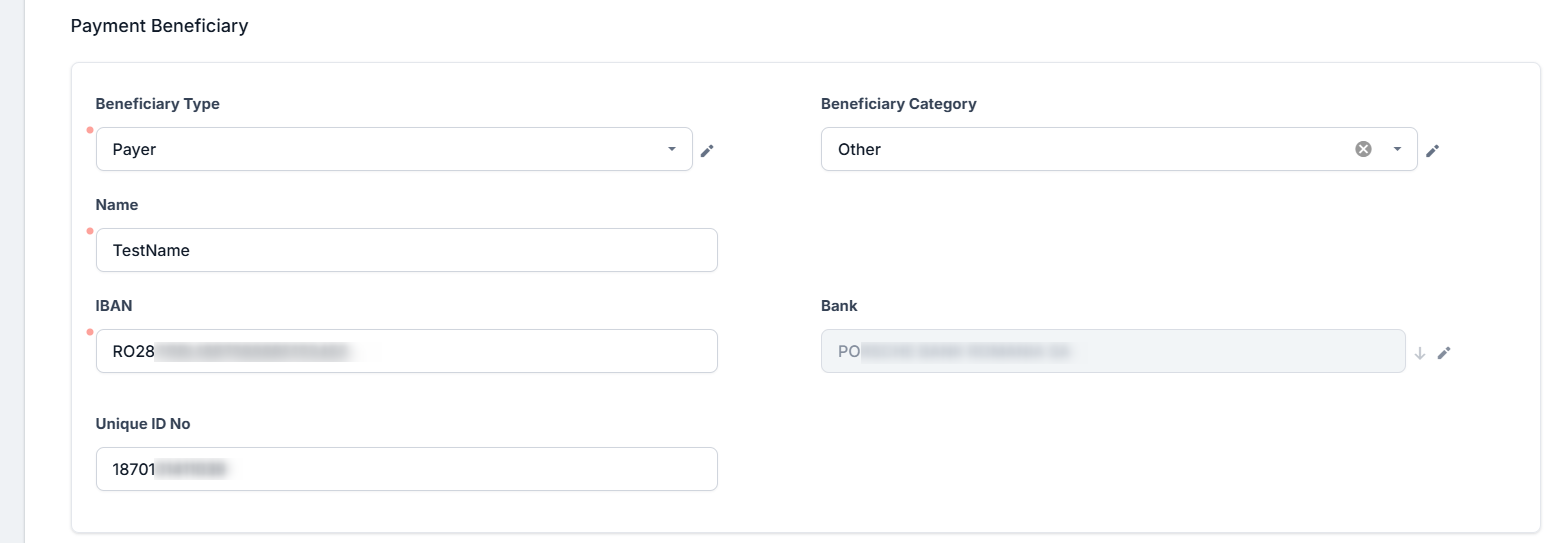Screen dimensions: 1566x543
Task: Focus the Name field containing TestName
Action: click(406, 250)
